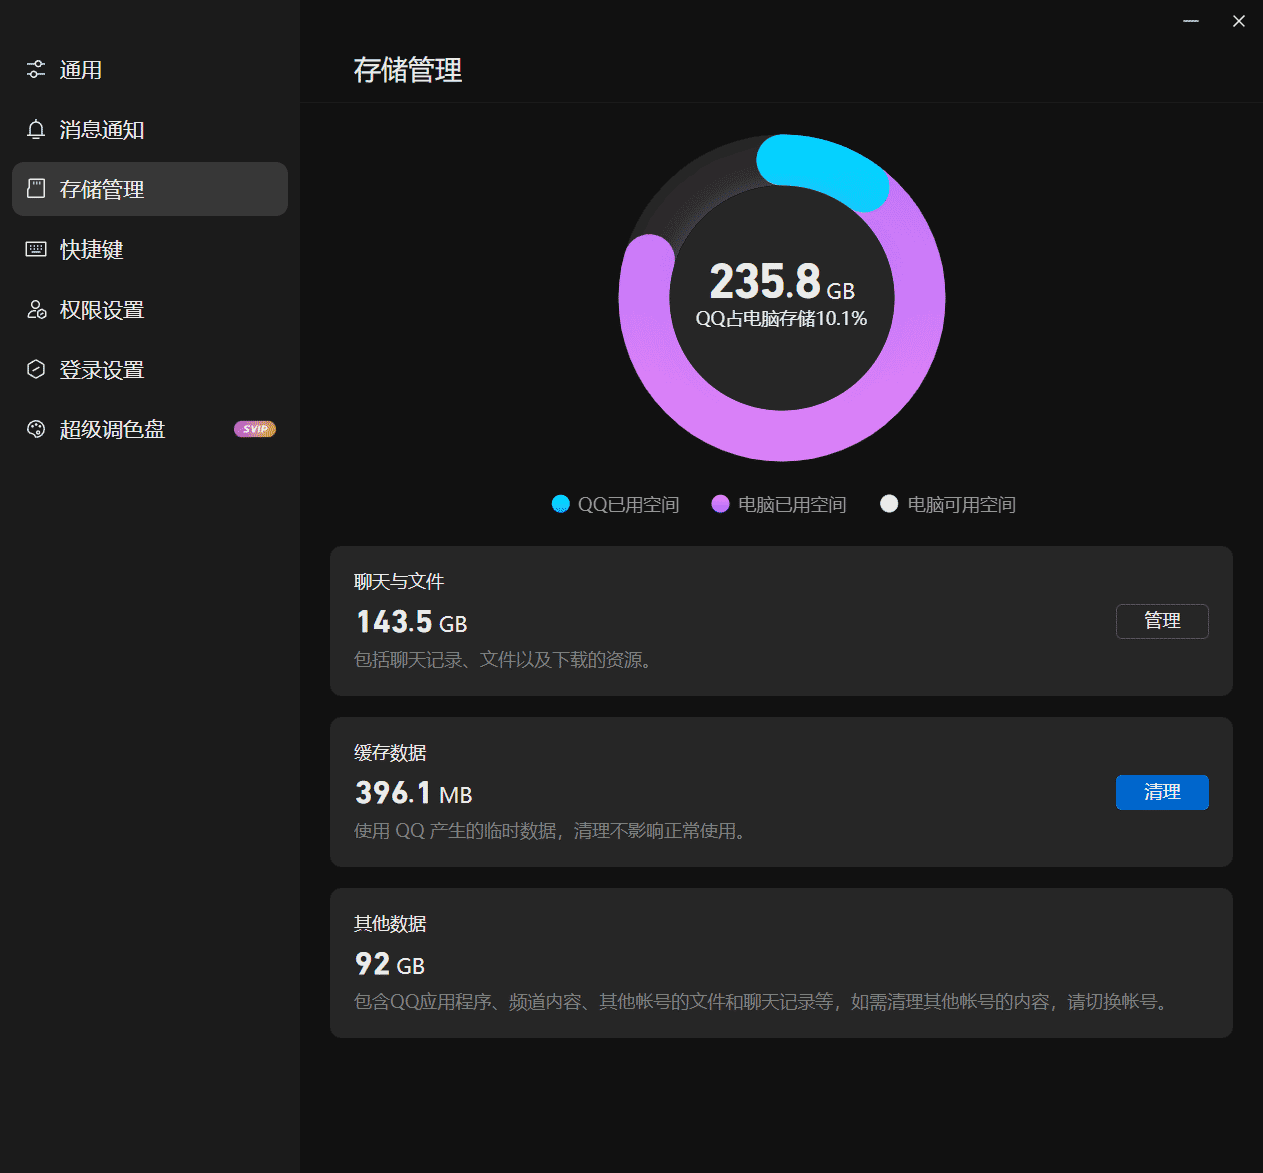Click the purple 电脑已用空间 legend dot
Viewport: 1263px width, 1173px height.
720,504
